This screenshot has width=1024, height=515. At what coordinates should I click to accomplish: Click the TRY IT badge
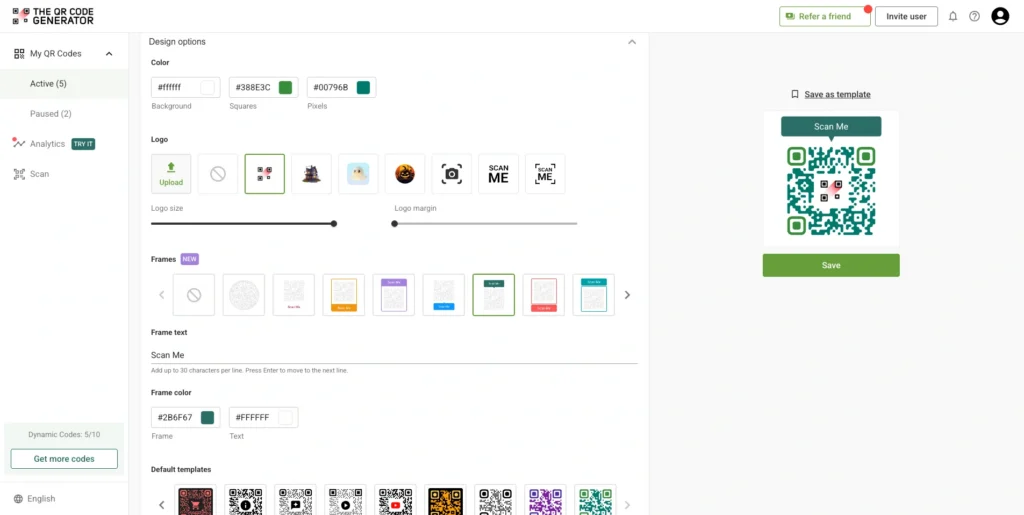coord(84,144)
